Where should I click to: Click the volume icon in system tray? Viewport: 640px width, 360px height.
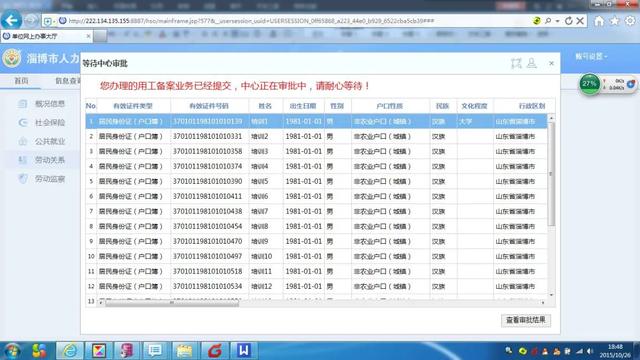[x=590, y=351]
